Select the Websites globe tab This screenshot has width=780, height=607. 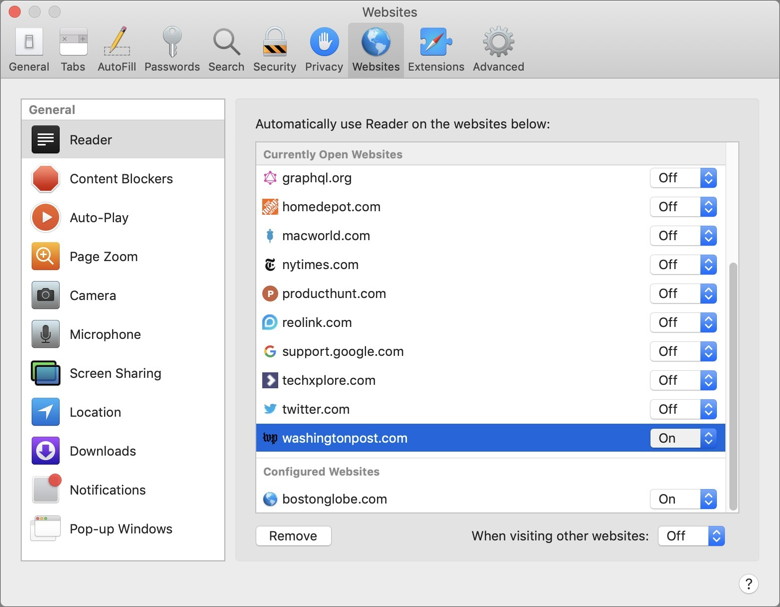tap(376, 50)
